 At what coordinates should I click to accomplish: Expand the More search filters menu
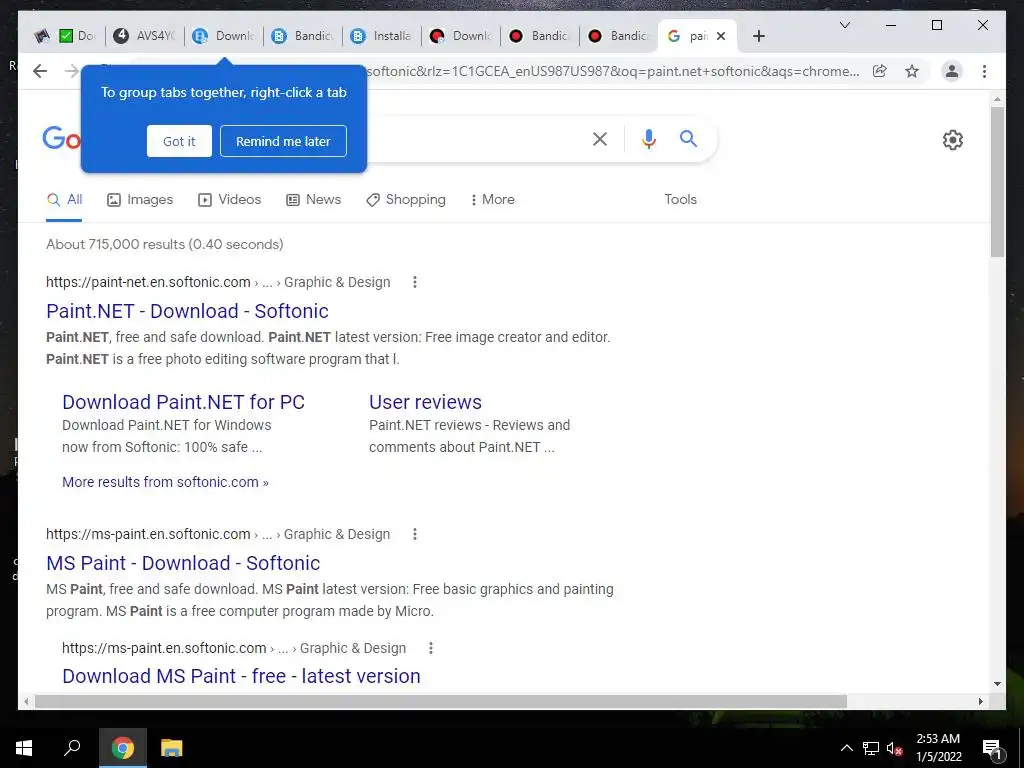492,200
